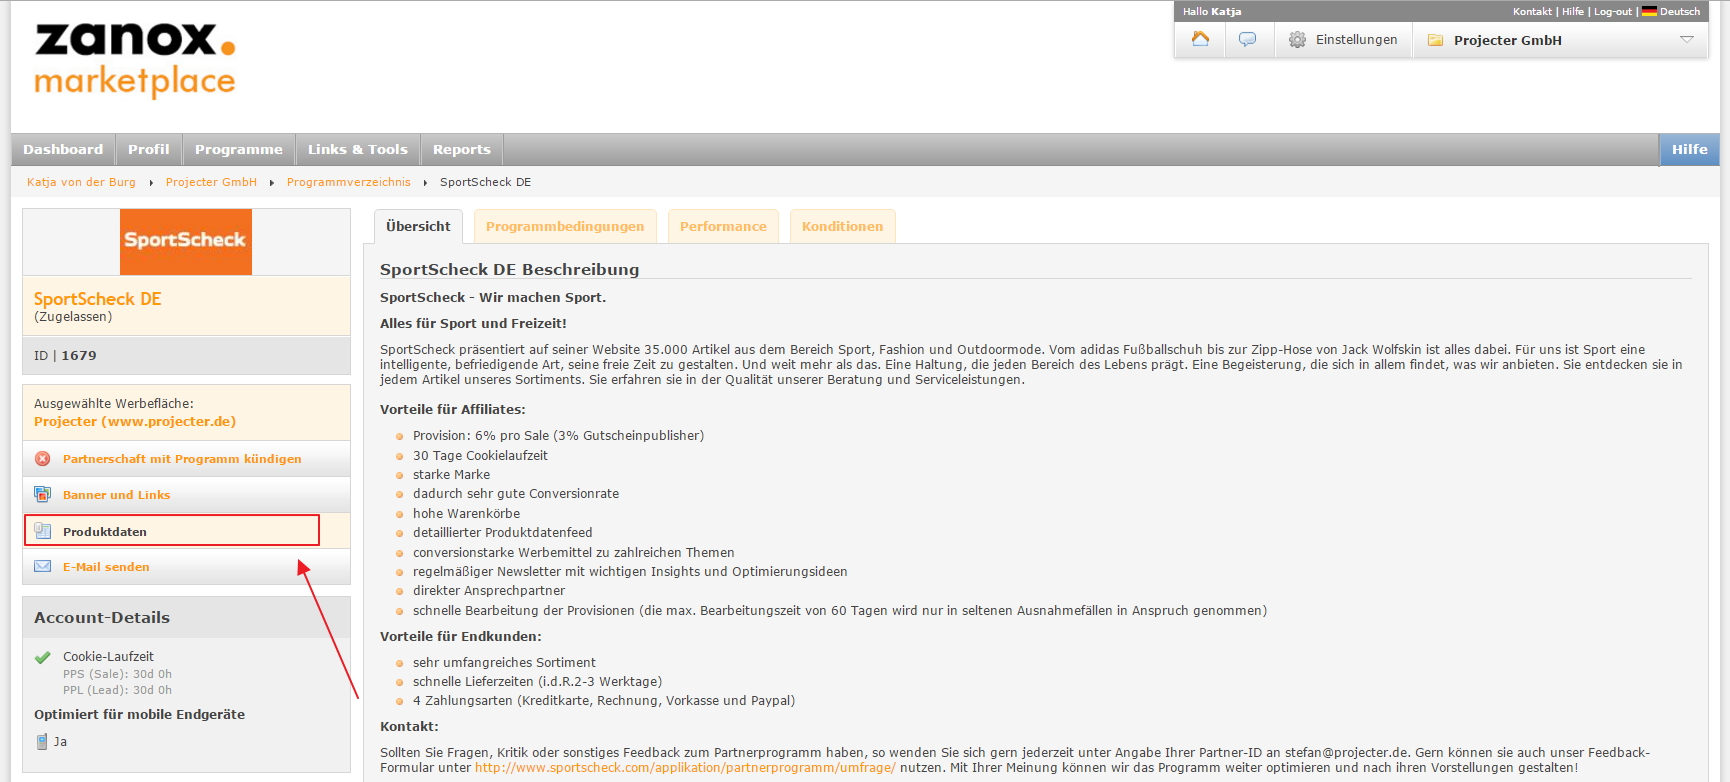Click the Log-out link
This screenshot has height=782, width=1730.
1613,12
